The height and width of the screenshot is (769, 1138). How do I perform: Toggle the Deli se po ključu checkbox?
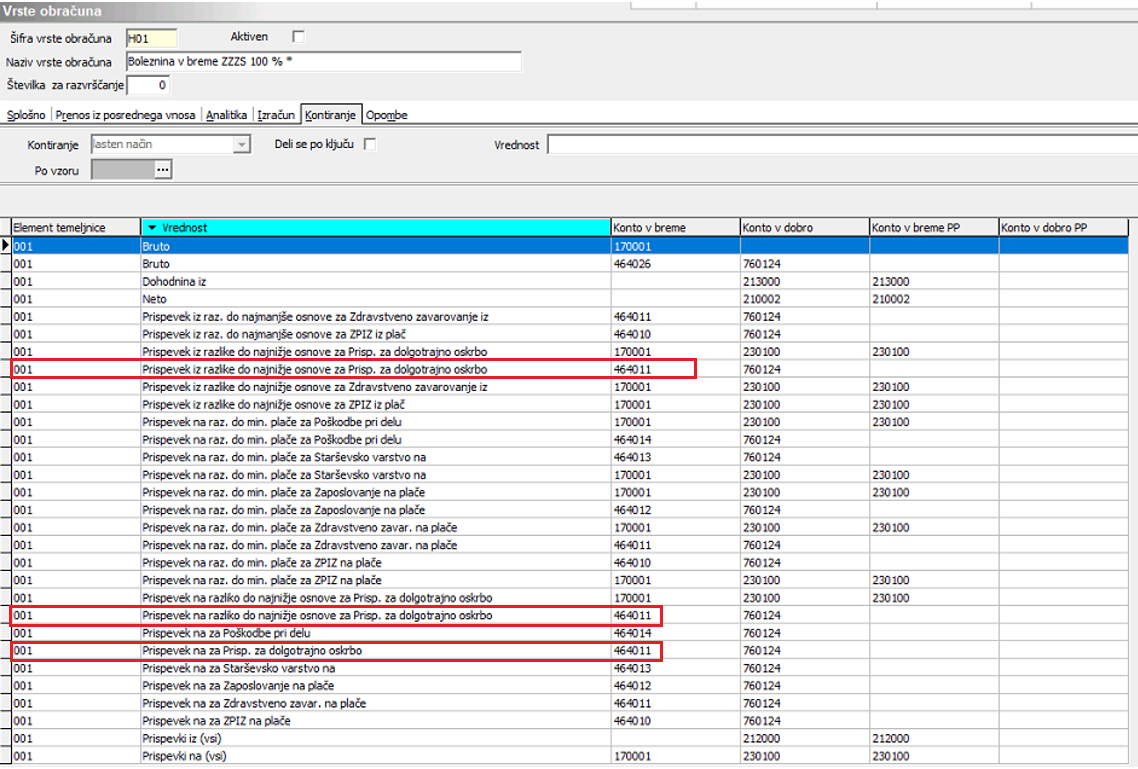click(370, 144)
